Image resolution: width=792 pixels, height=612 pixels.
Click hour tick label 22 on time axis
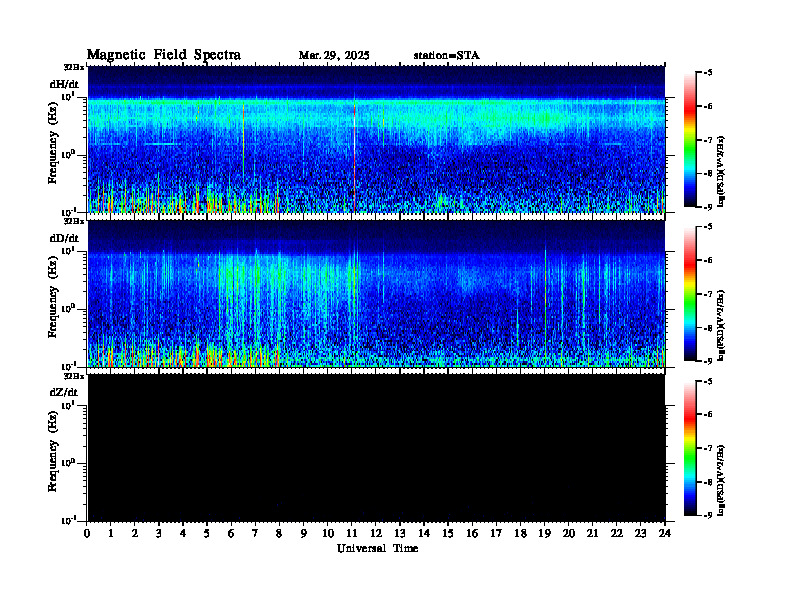[617, 534]
